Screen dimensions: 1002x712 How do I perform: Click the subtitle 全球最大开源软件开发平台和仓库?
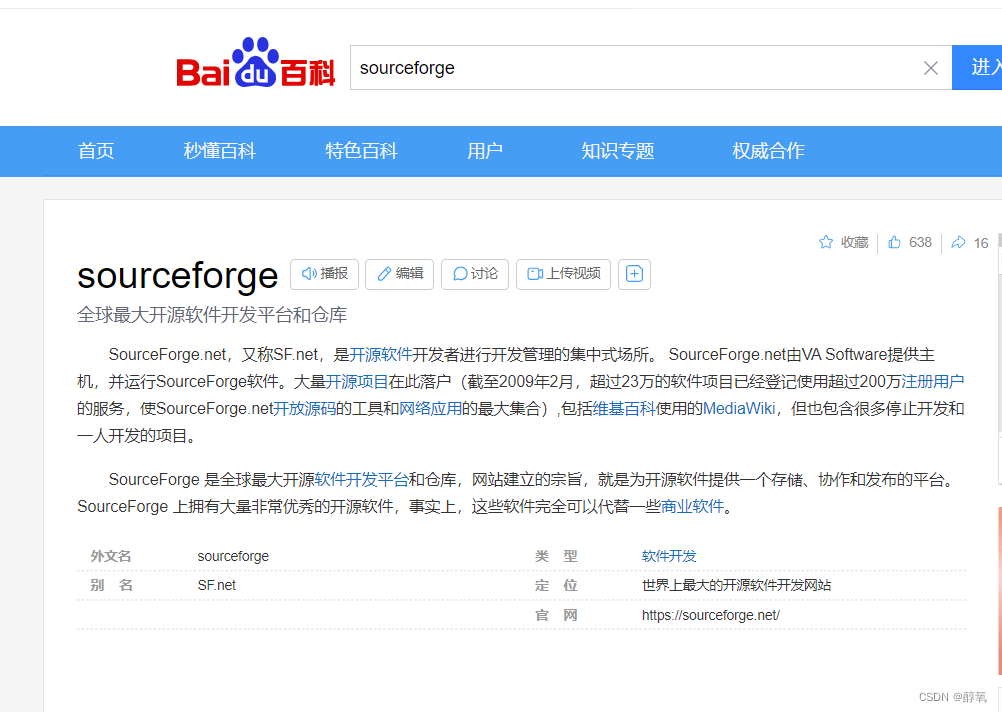[x=212, y=315]
